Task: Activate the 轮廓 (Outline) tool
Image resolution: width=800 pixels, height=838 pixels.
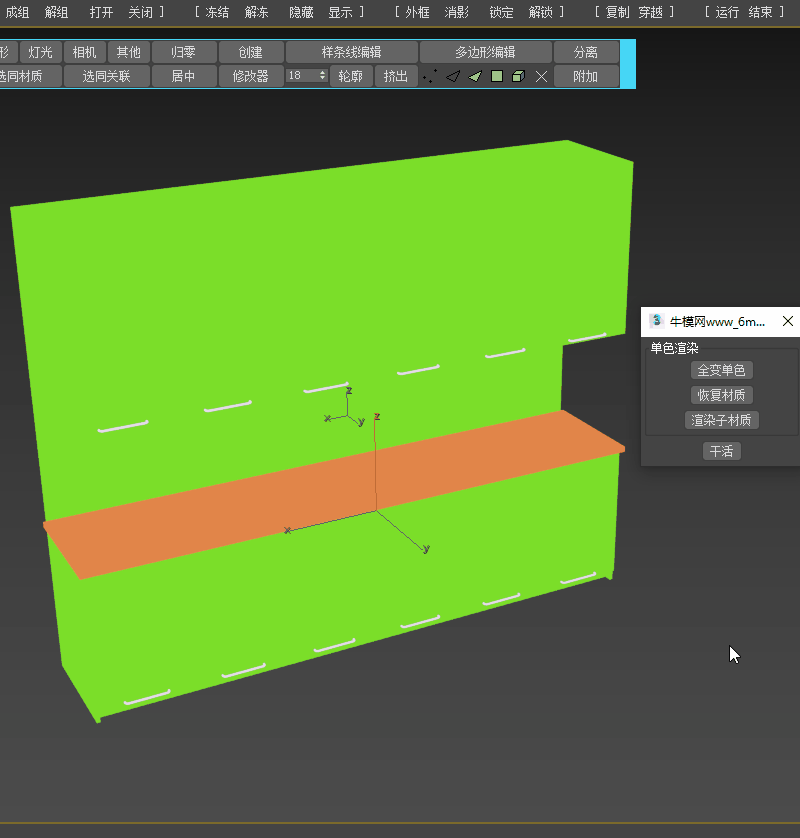Action: coord(350,76)
